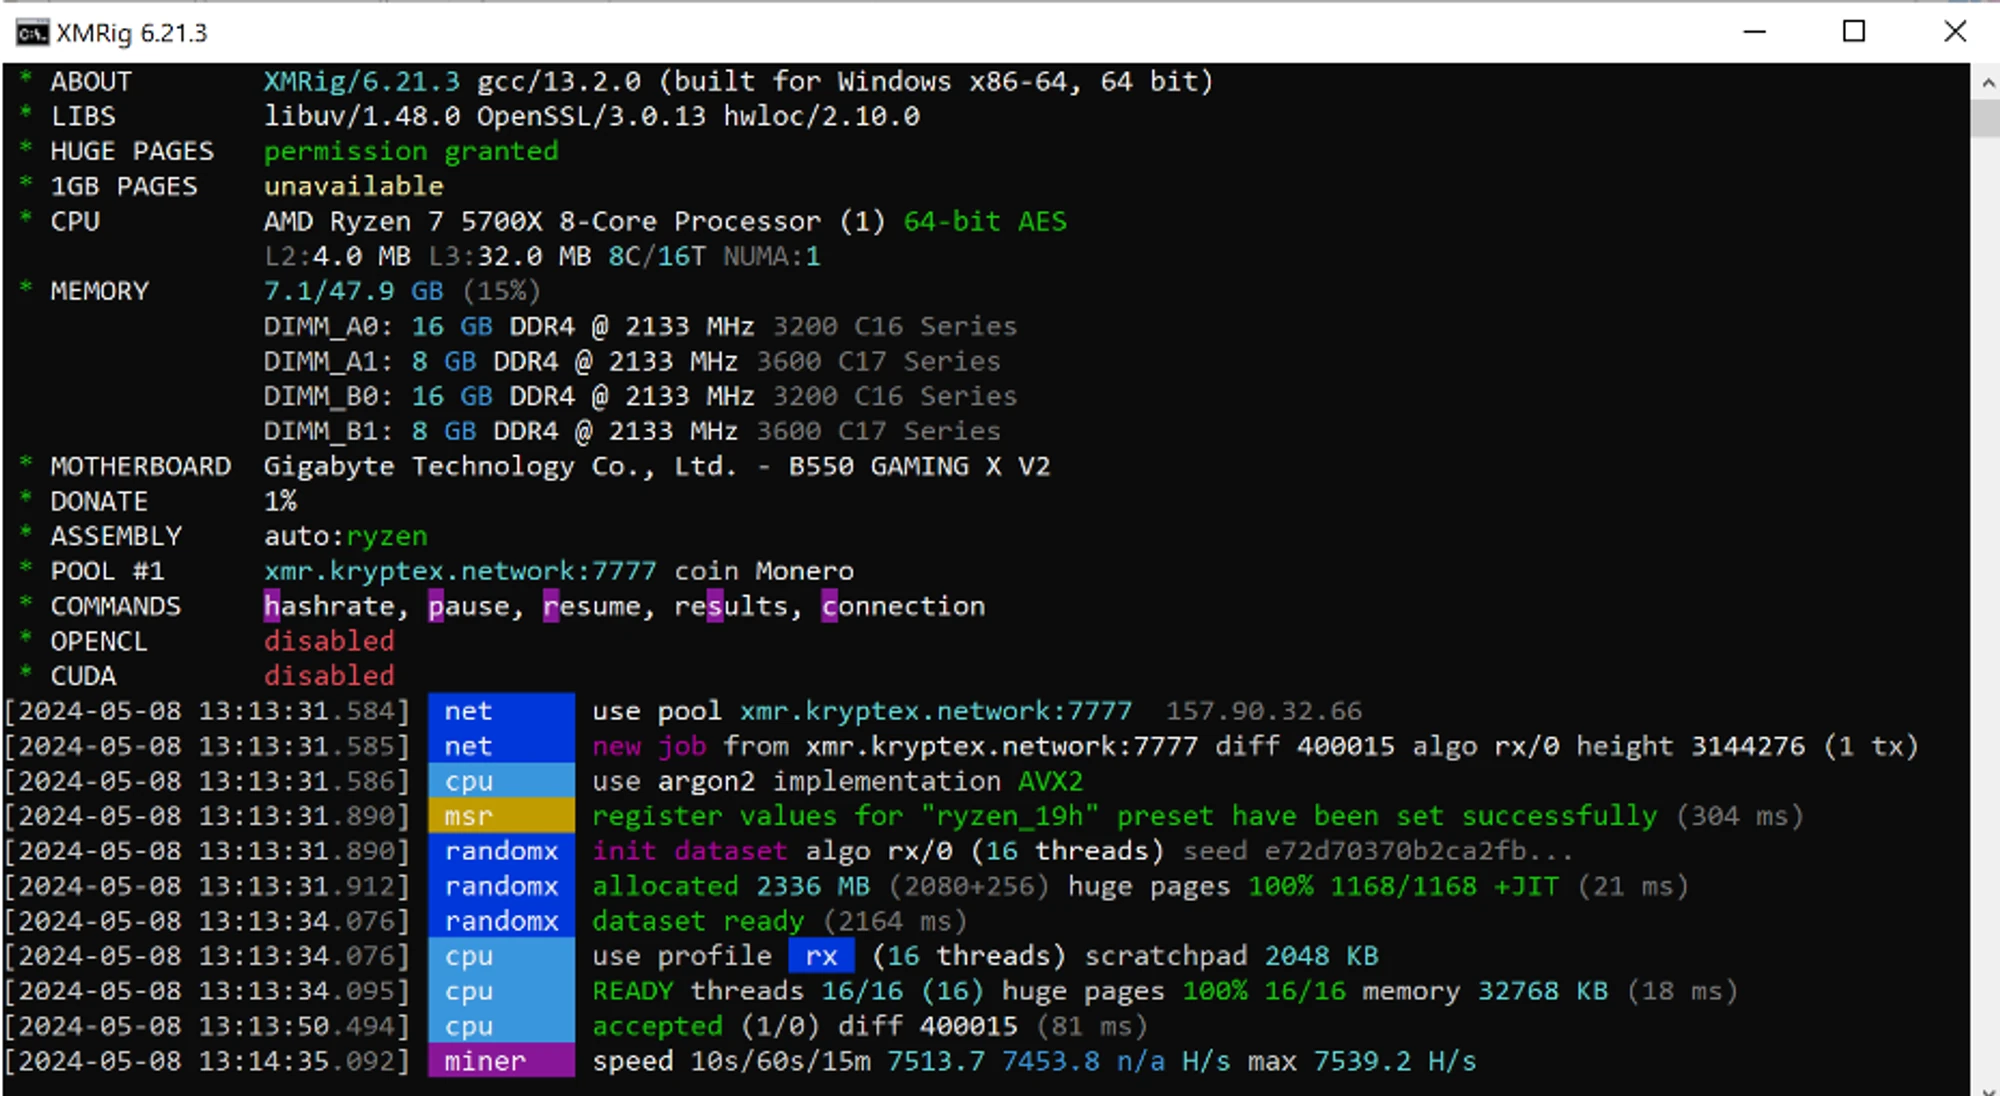Click the vertical scrollbar thumb
This screenshot has height=1096, width=2000.
1986,118
